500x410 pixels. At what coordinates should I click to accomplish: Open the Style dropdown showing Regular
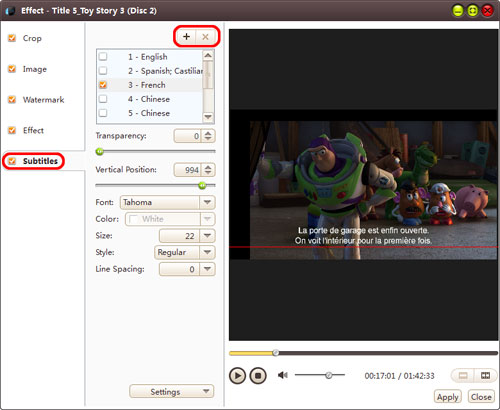185,252
